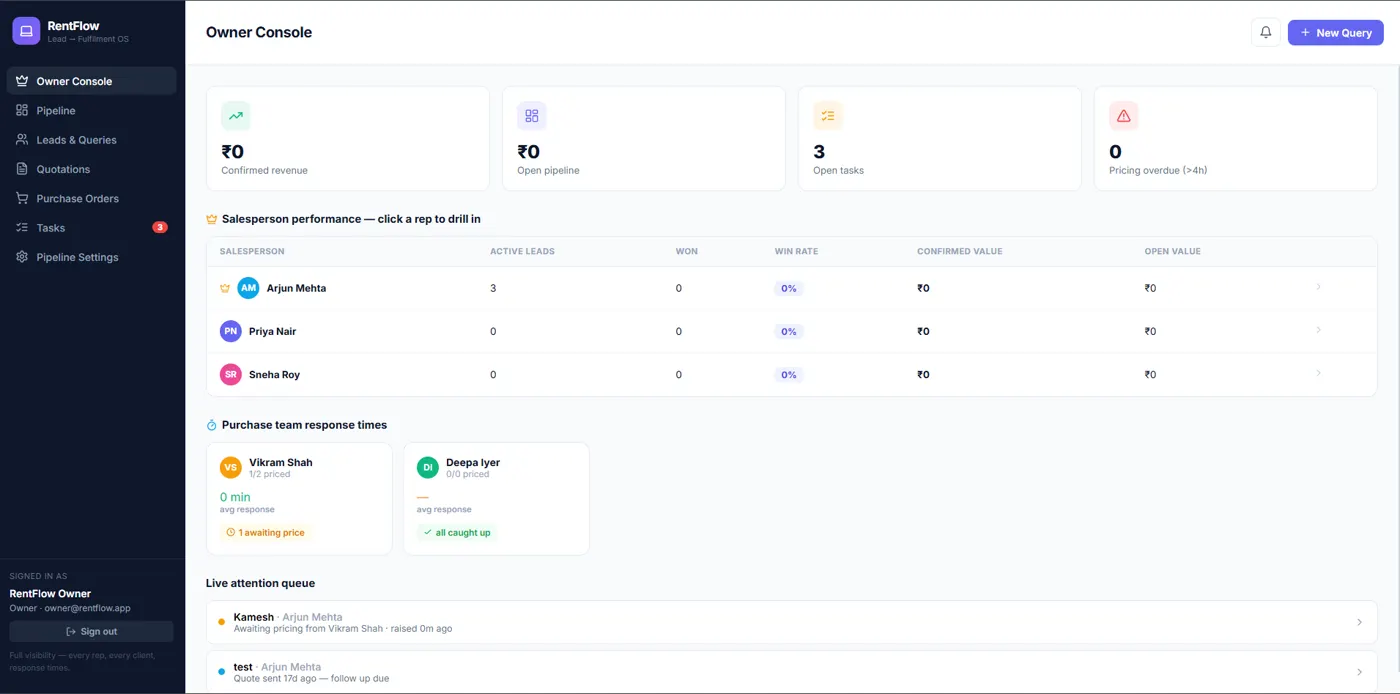1400x694 pixels.
Task: Click the 'Live attention queue' heading
Action: pyautogui.click(x=260, y=583)
